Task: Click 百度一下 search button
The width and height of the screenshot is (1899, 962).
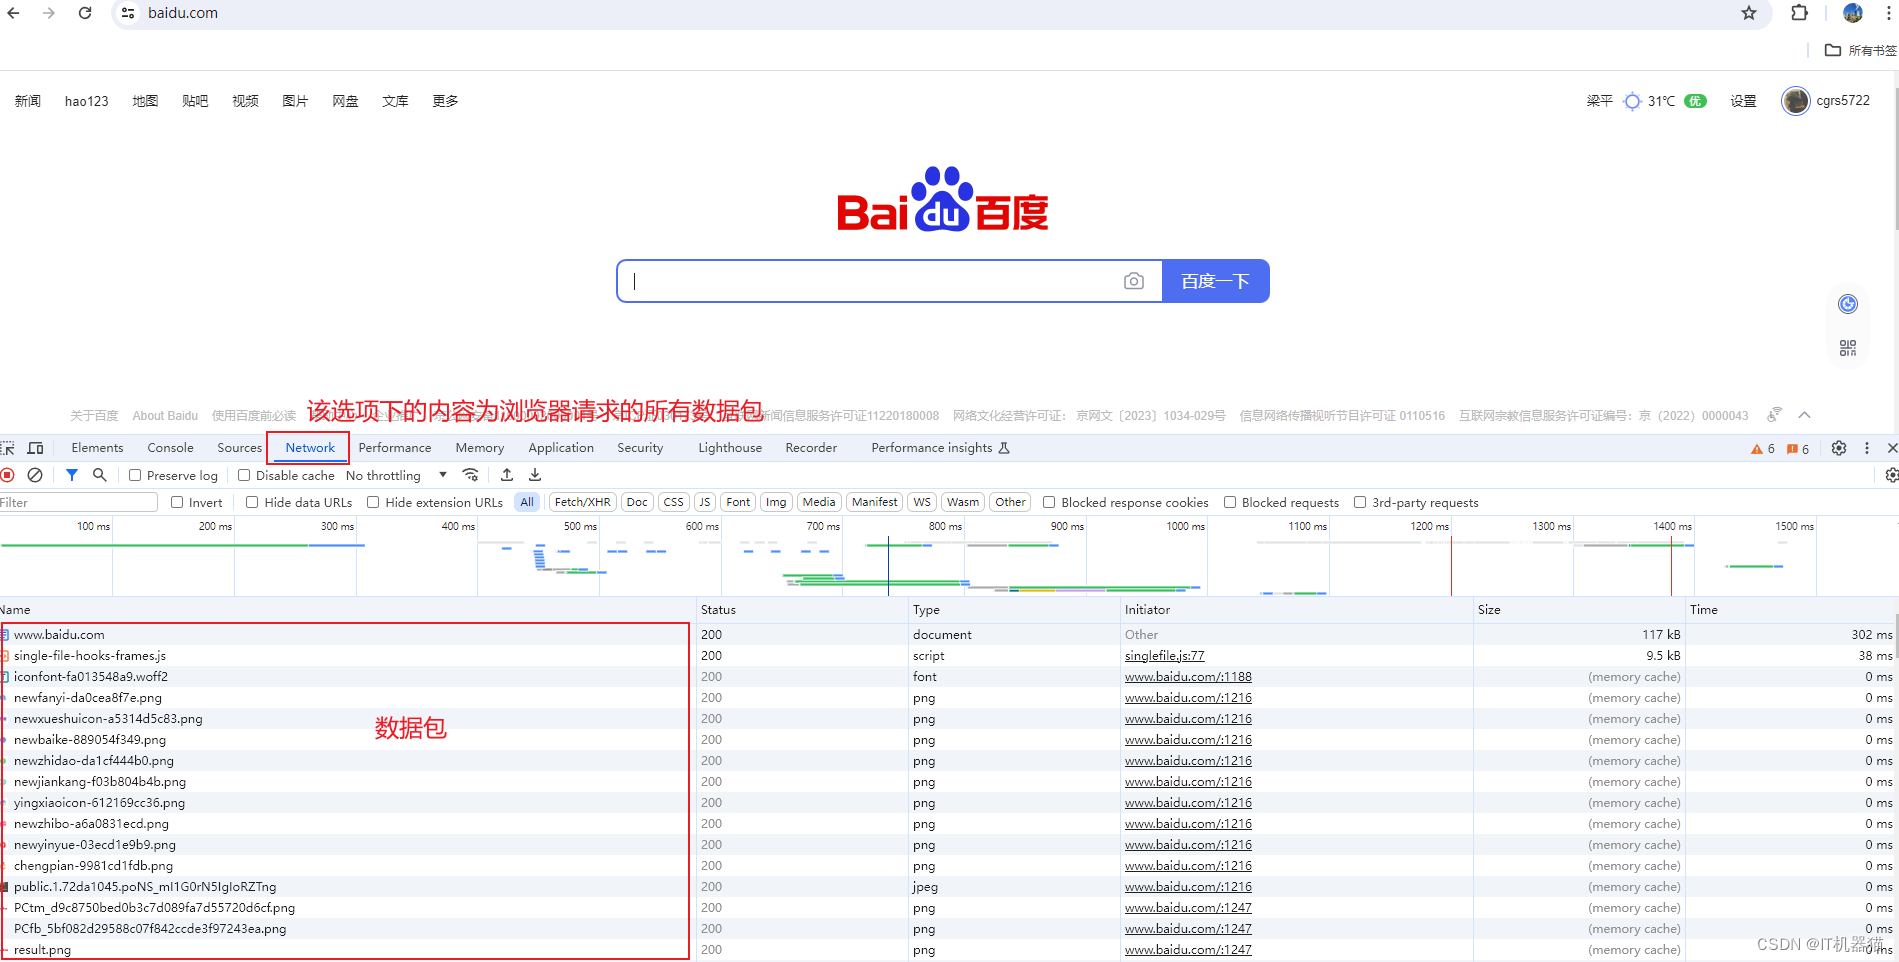Action: [x=1215, y=281]
